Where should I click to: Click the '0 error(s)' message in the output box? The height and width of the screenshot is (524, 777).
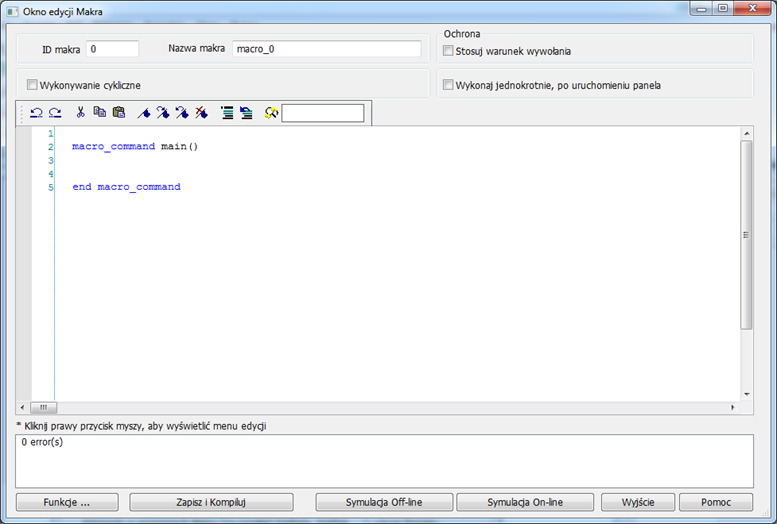pyautogui.click(x=42, y=442)
